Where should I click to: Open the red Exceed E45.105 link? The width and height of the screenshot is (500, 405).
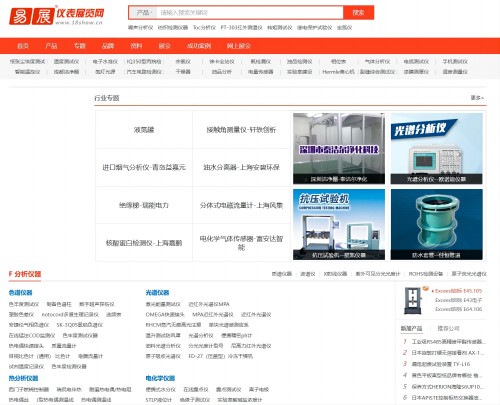(x=459, y=291)
